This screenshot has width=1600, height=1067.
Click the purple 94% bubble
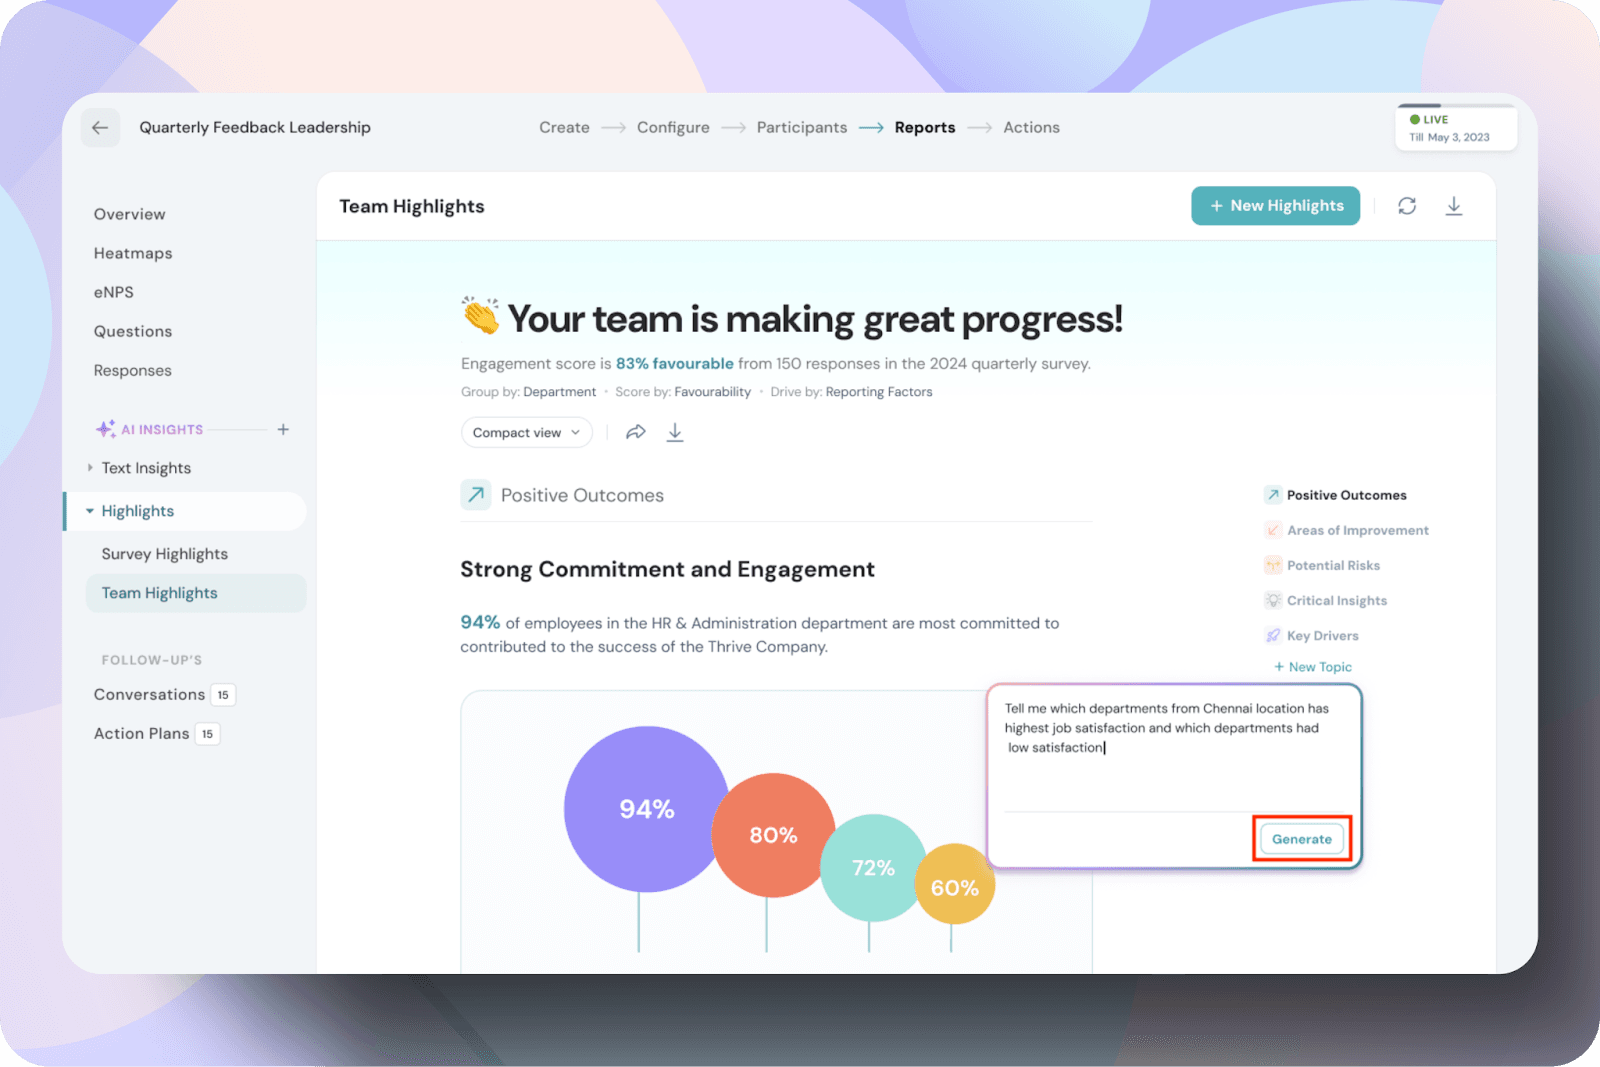pyautogui.click(x=646, y=808)
